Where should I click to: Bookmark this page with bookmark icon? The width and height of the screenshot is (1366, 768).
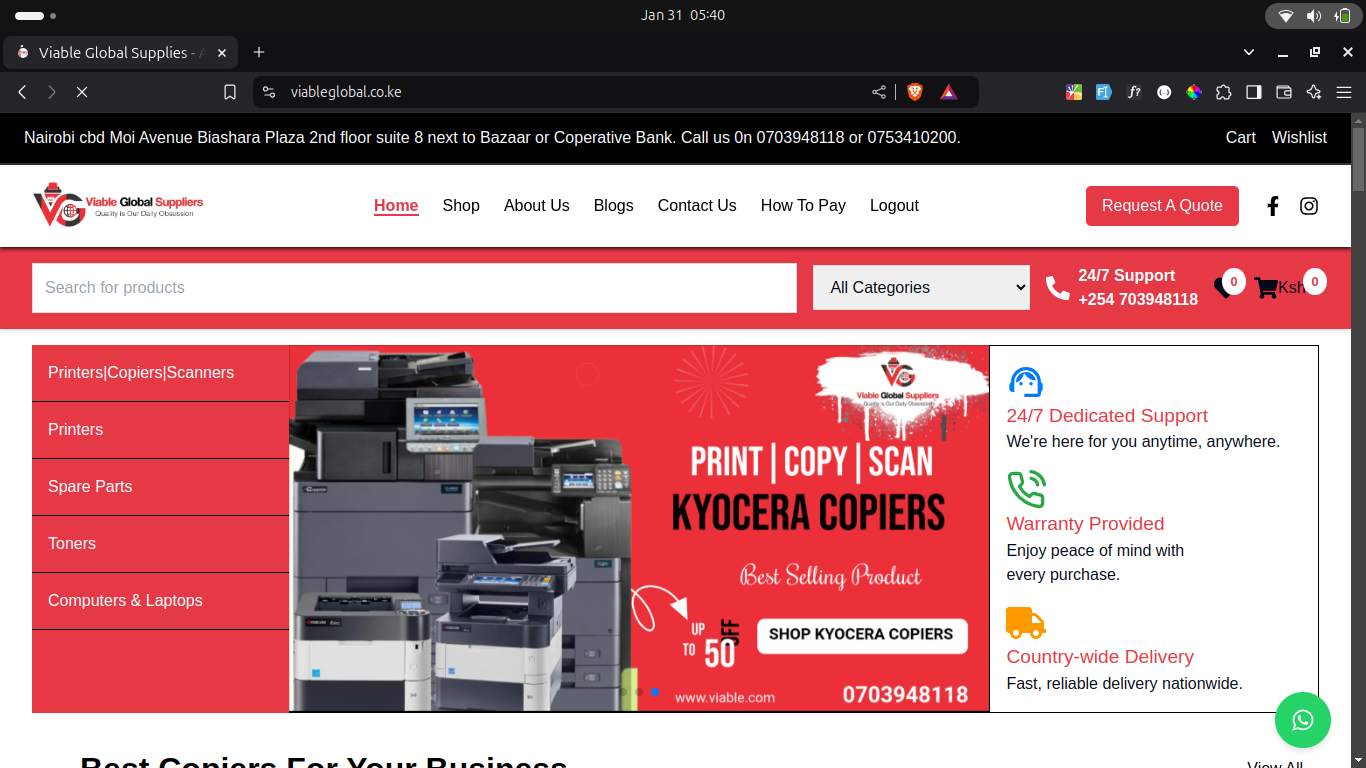(230, 92)
